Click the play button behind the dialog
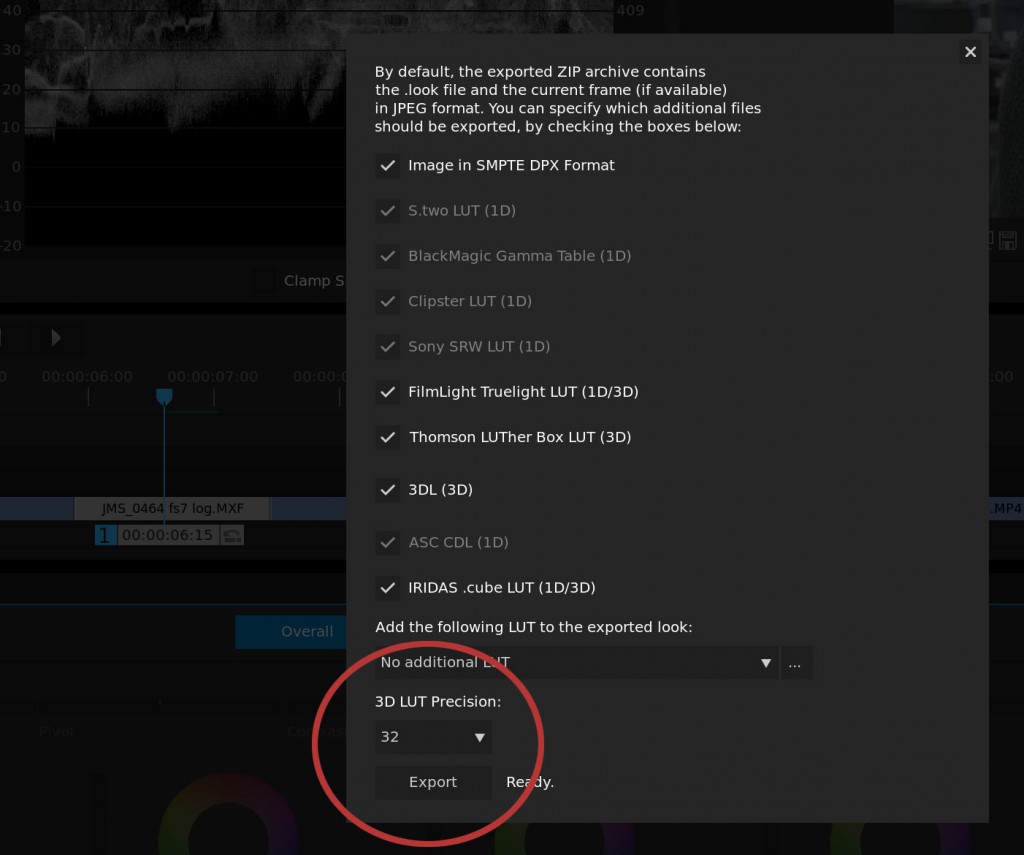Image resolution: width=1024 pixels, height=855 pixels. tap(56, 338)
